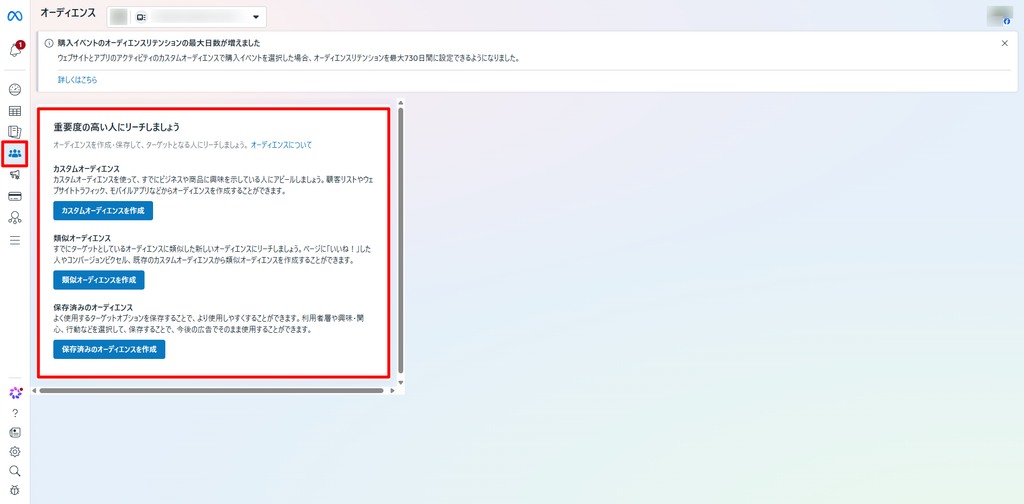Open the Meta logo home icon

click(14, 16)
